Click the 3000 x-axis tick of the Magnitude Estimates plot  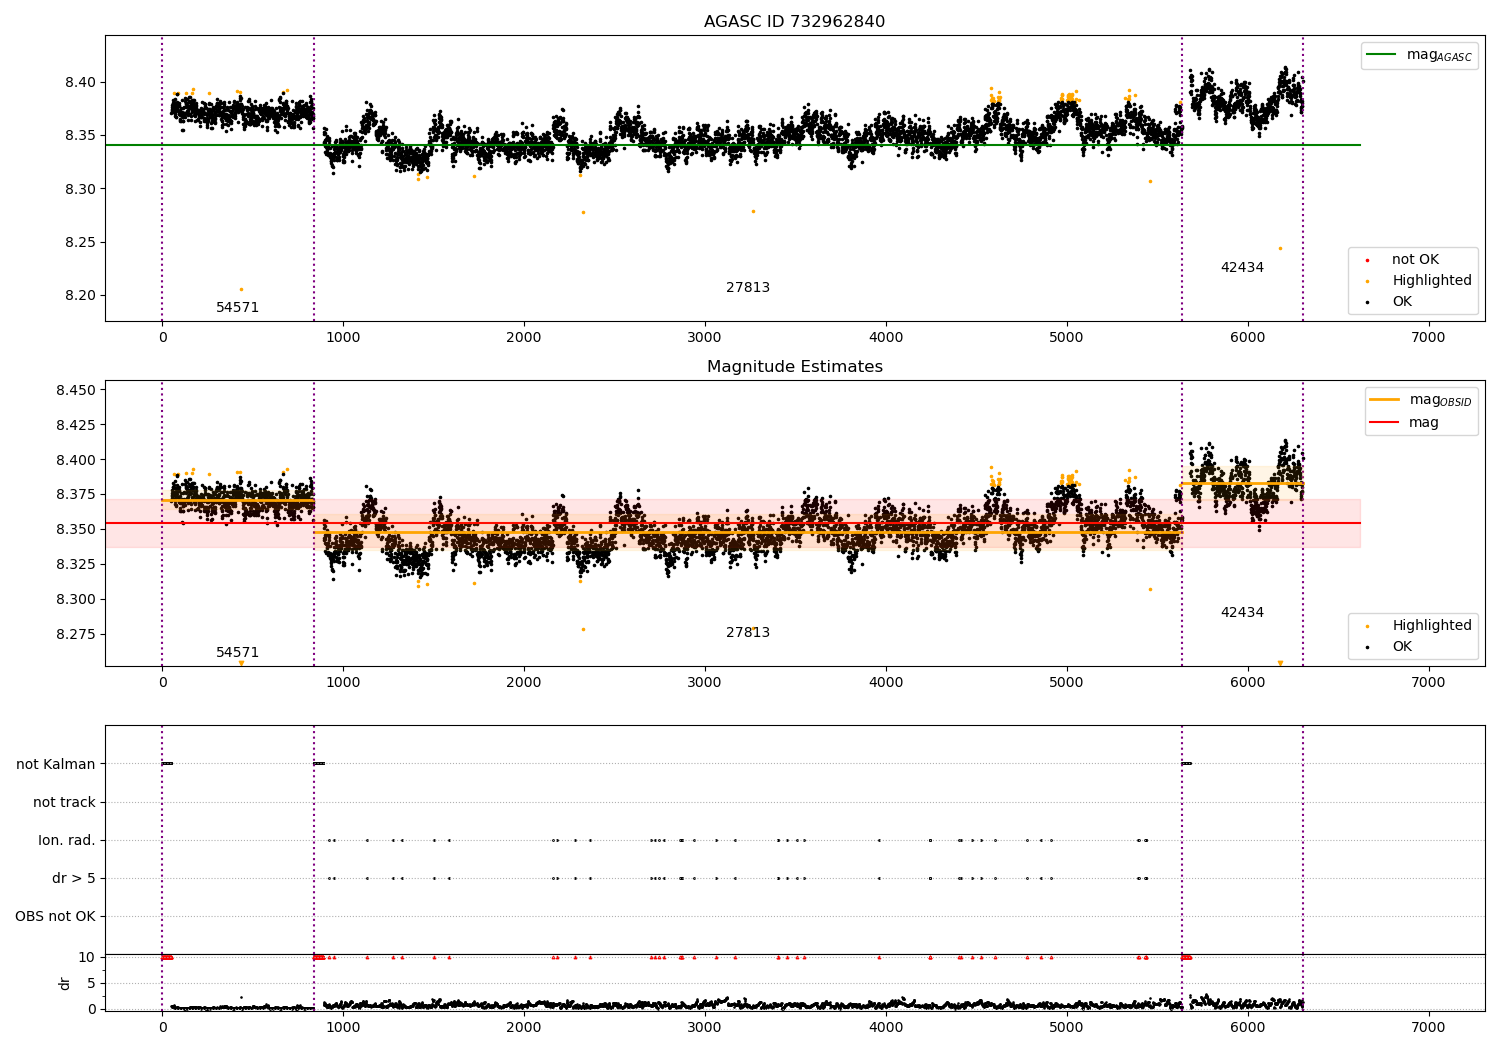(x=705, y=683)
